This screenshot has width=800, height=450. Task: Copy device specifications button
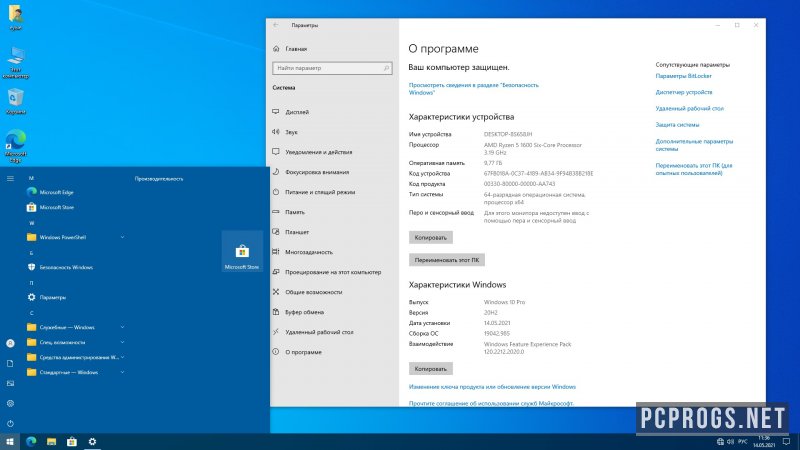[x=431, y=237]
